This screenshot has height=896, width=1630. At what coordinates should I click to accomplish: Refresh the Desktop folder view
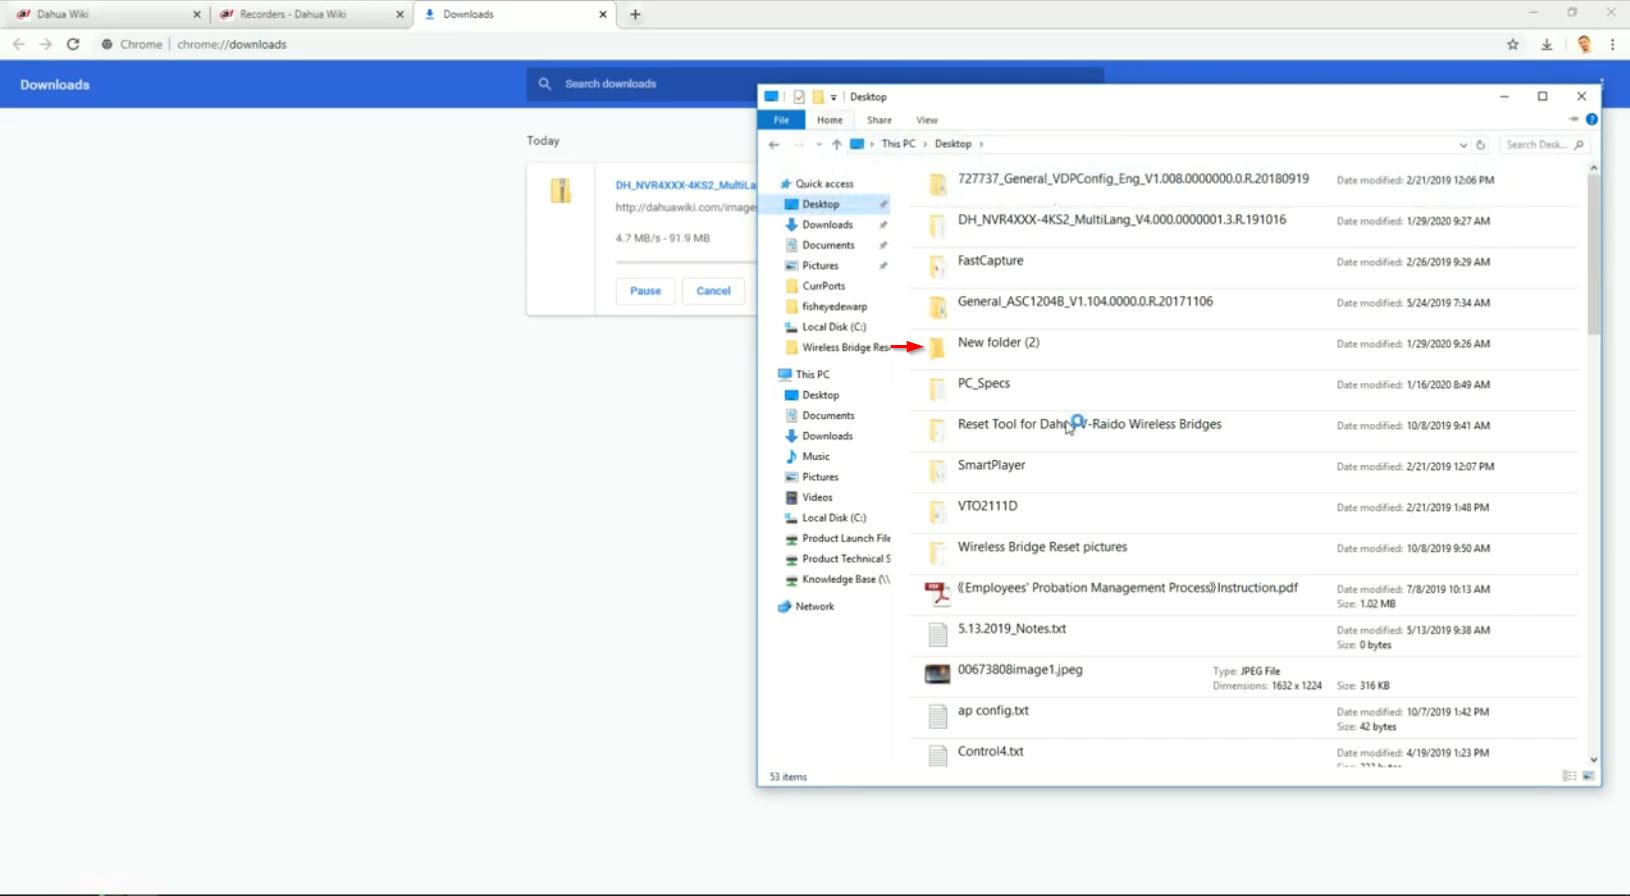pos(1481,144)
